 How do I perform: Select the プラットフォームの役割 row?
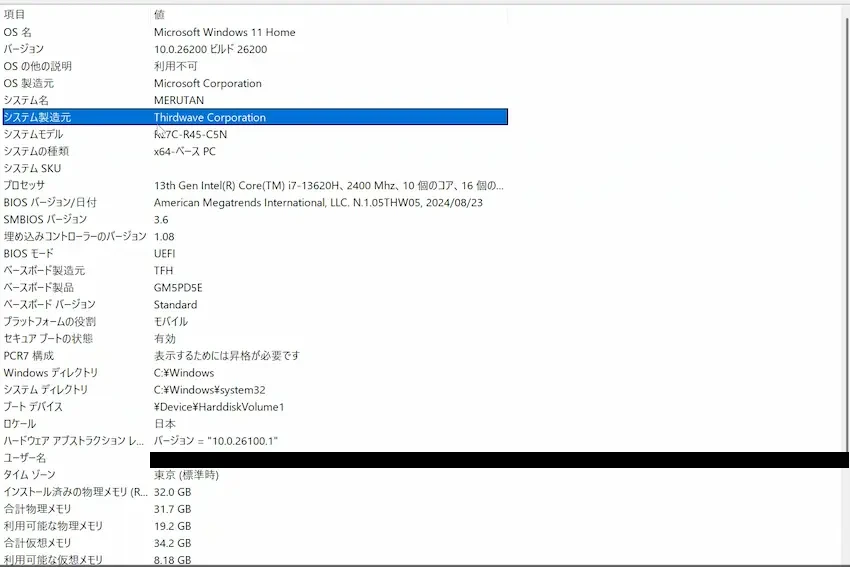click(x=255, y=321)
